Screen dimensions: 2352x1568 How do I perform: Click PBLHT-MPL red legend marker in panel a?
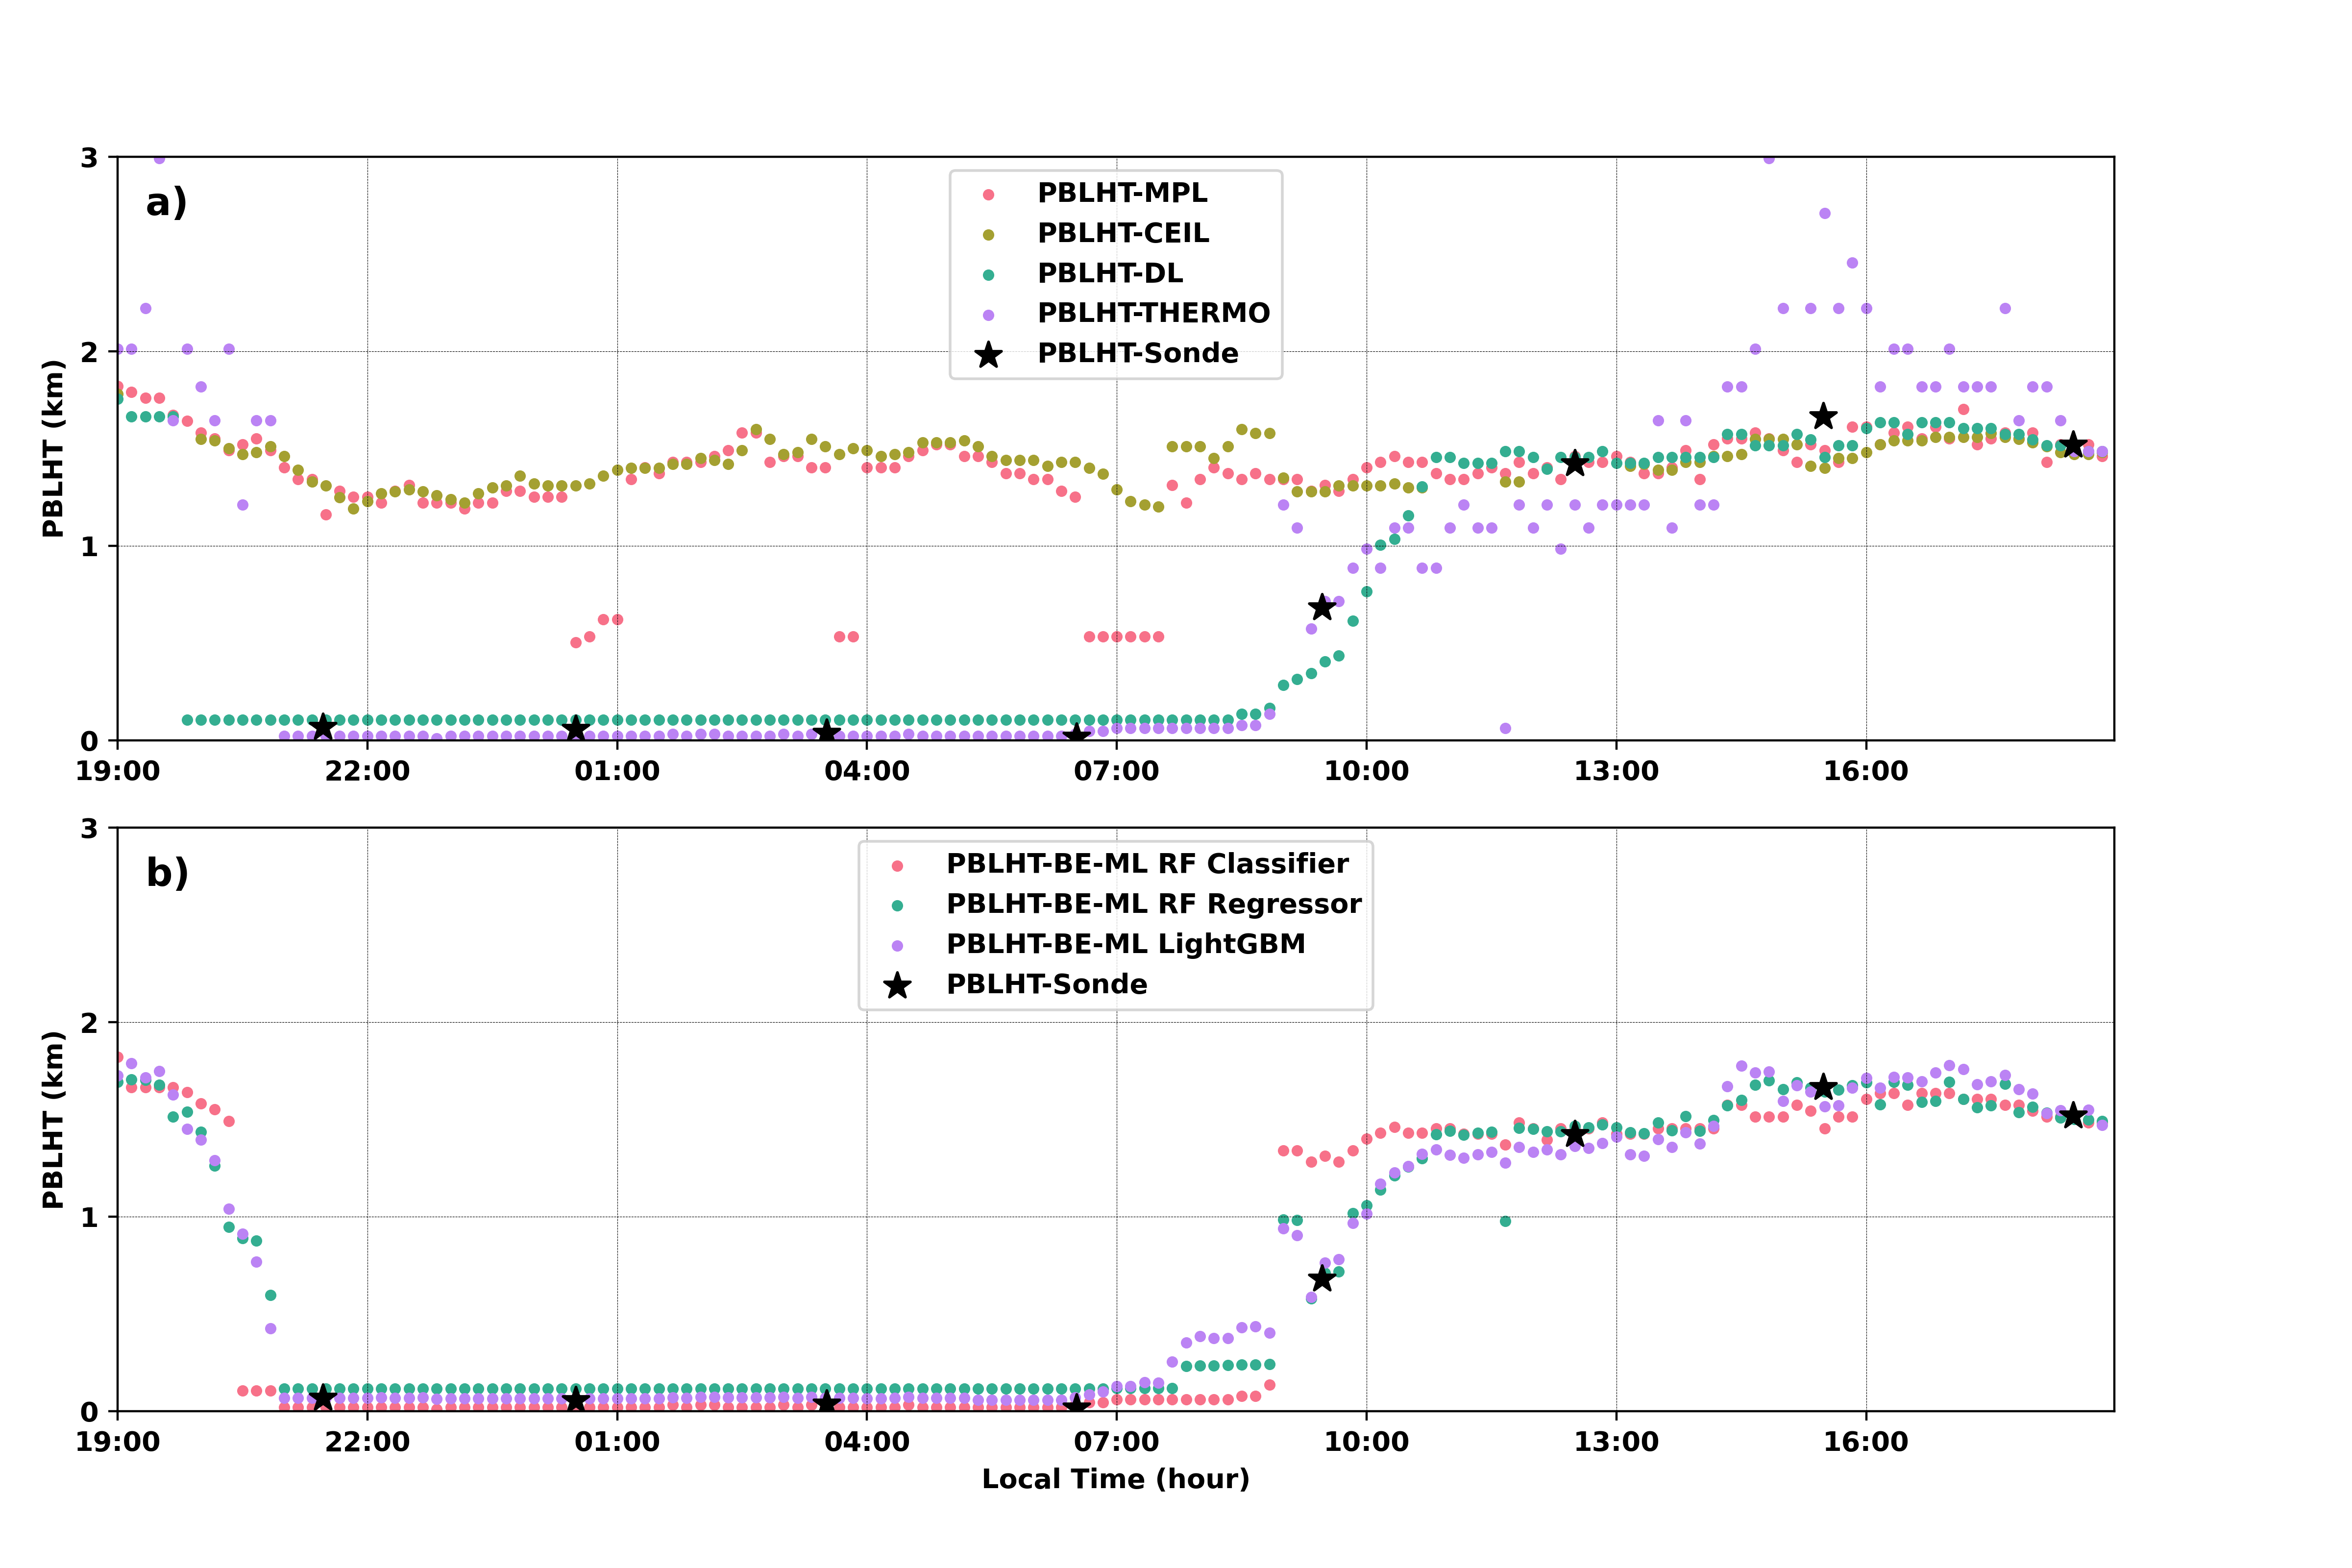pos(988,194)
